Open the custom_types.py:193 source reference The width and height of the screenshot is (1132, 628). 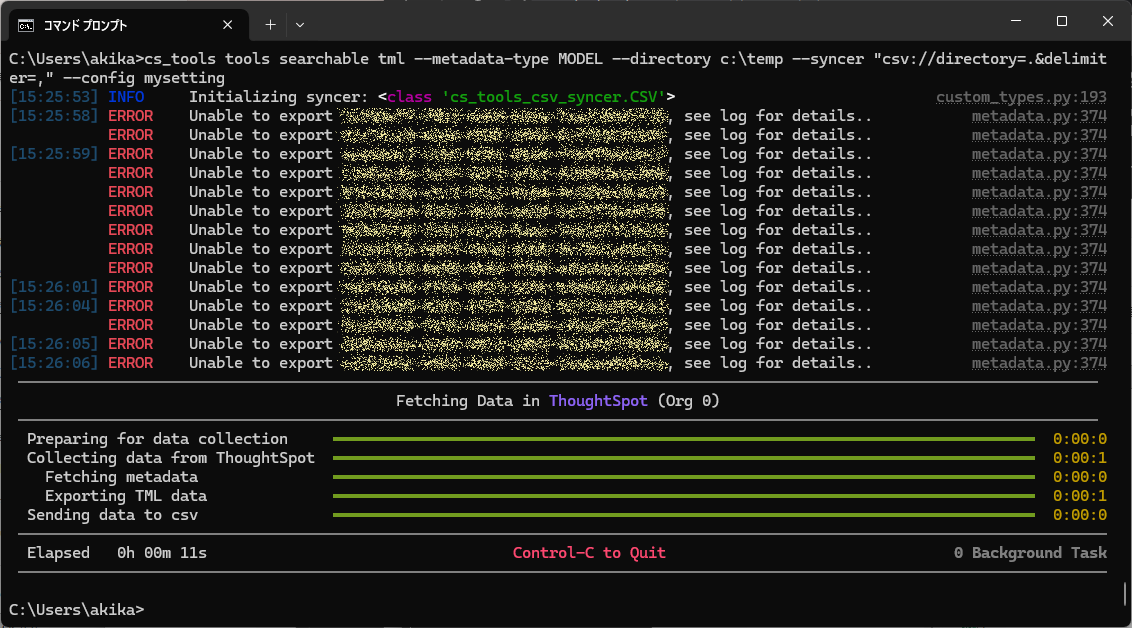(x=1021, y=97)
